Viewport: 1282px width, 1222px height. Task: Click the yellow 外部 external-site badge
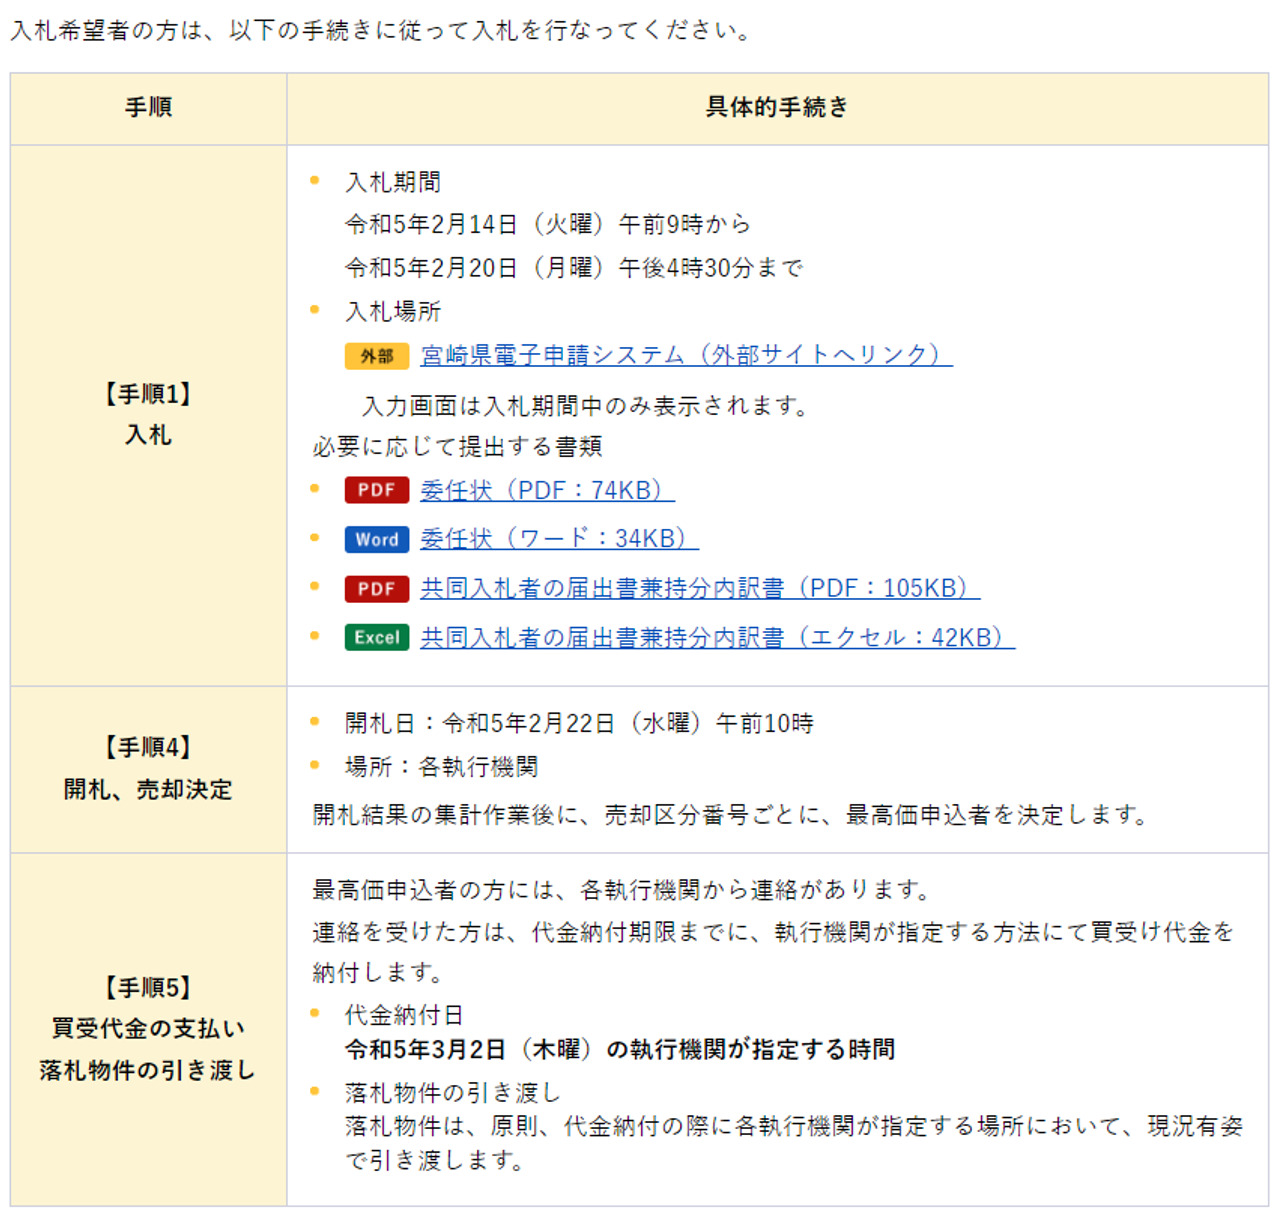click(376, 356)
